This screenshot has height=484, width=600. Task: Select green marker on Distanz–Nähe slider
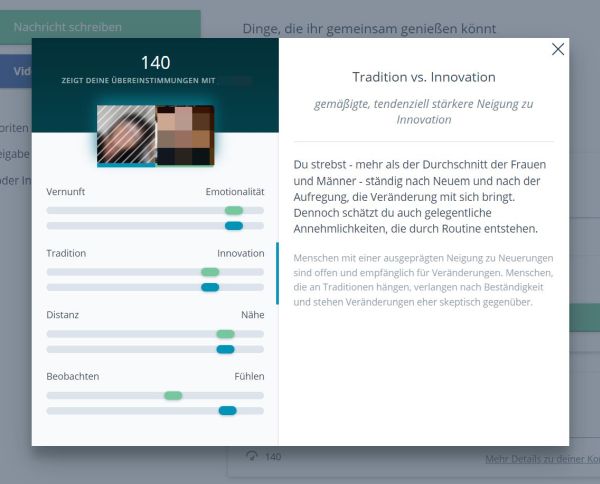point(225,334)
